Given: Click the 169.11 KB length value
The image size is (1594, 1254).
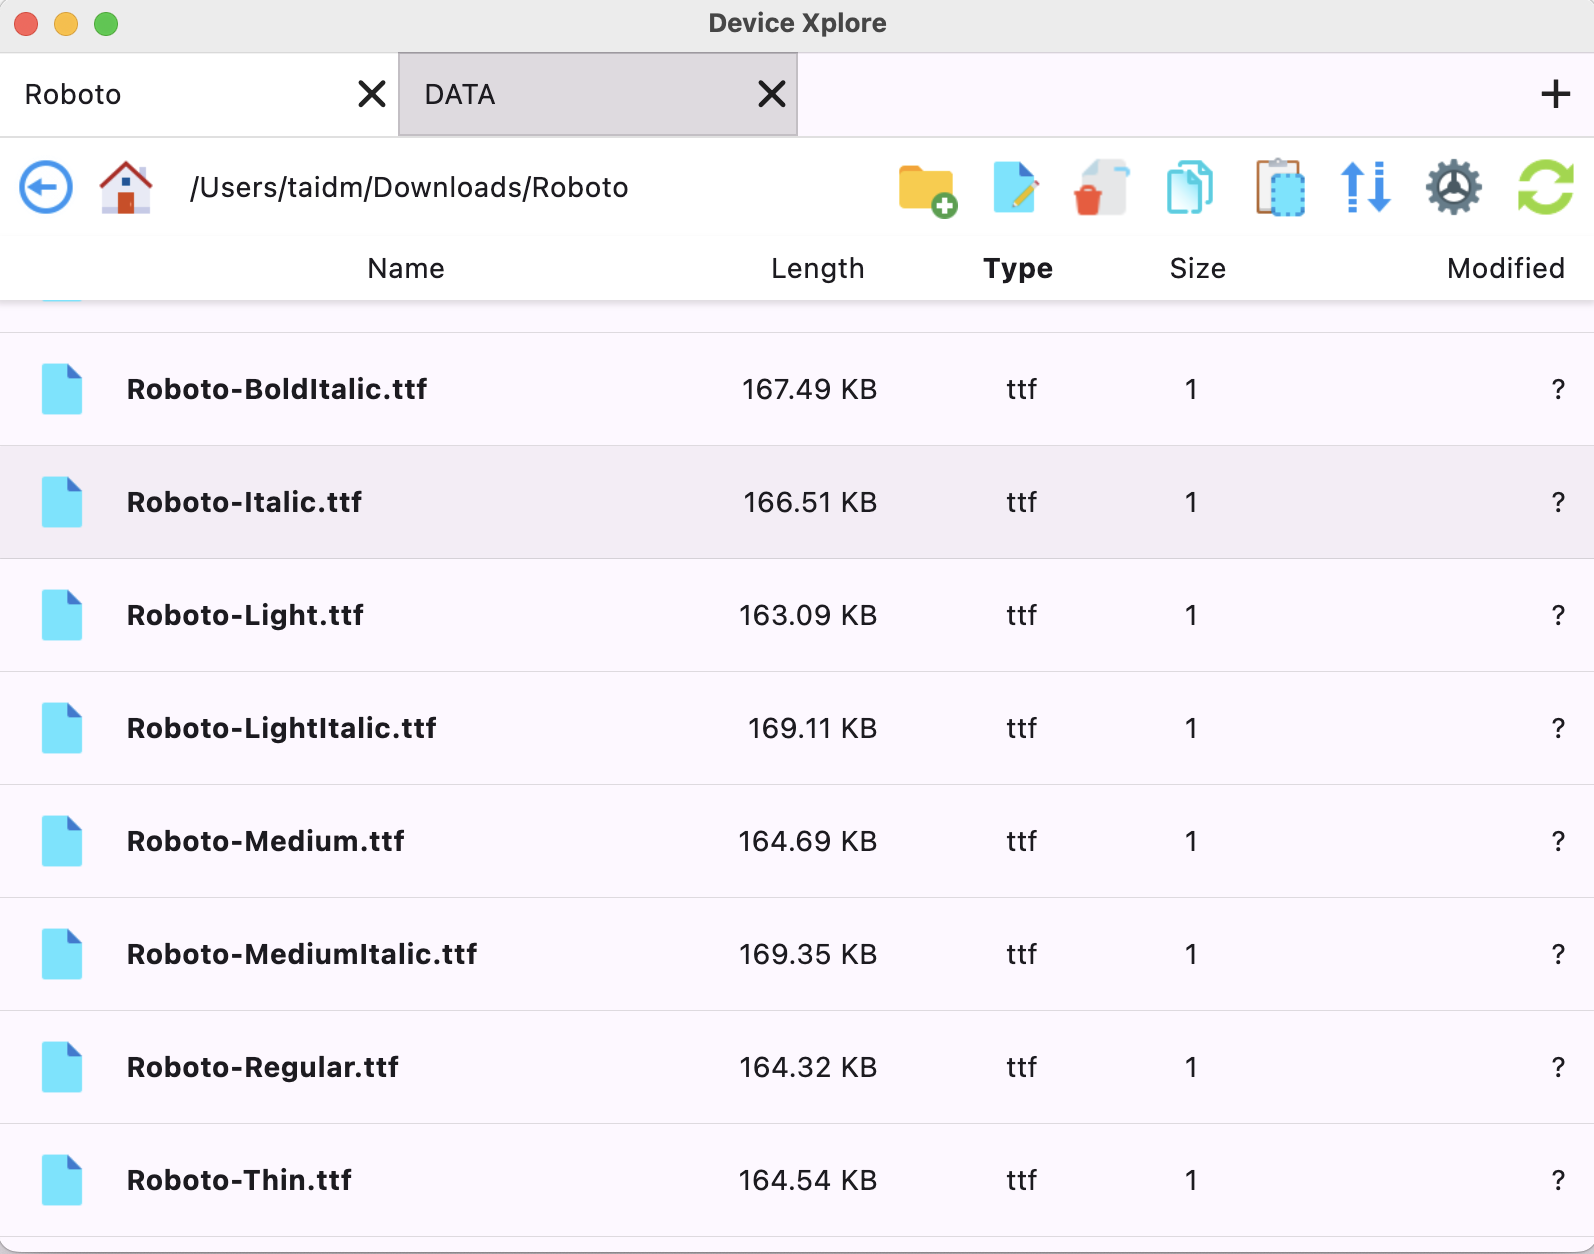Looking at the screenshot, I should (x=812, y=728).
